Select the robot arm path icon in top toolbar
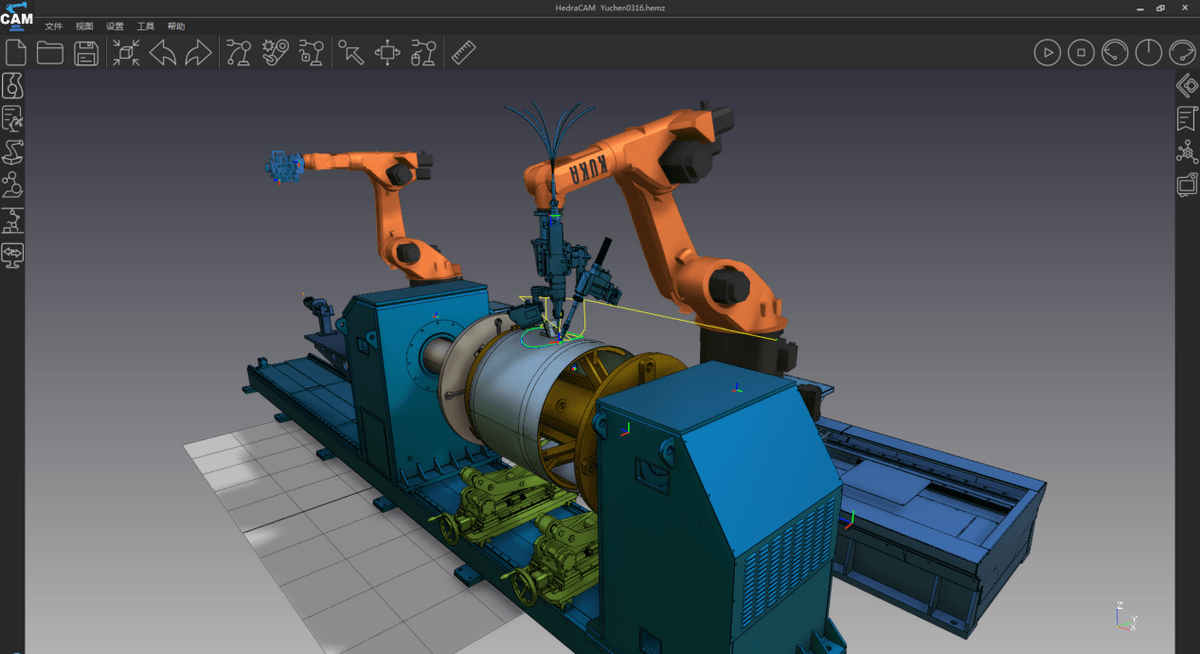The width and height of the screenshot is (1200, 654). pos(238,52)
